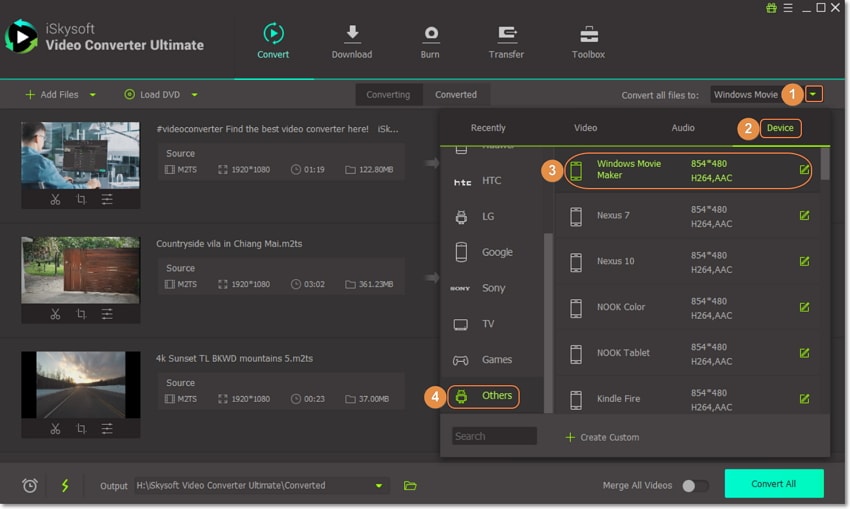Select Others device category
This screenshot has height=509, width=850.
(x=493, y=396)
